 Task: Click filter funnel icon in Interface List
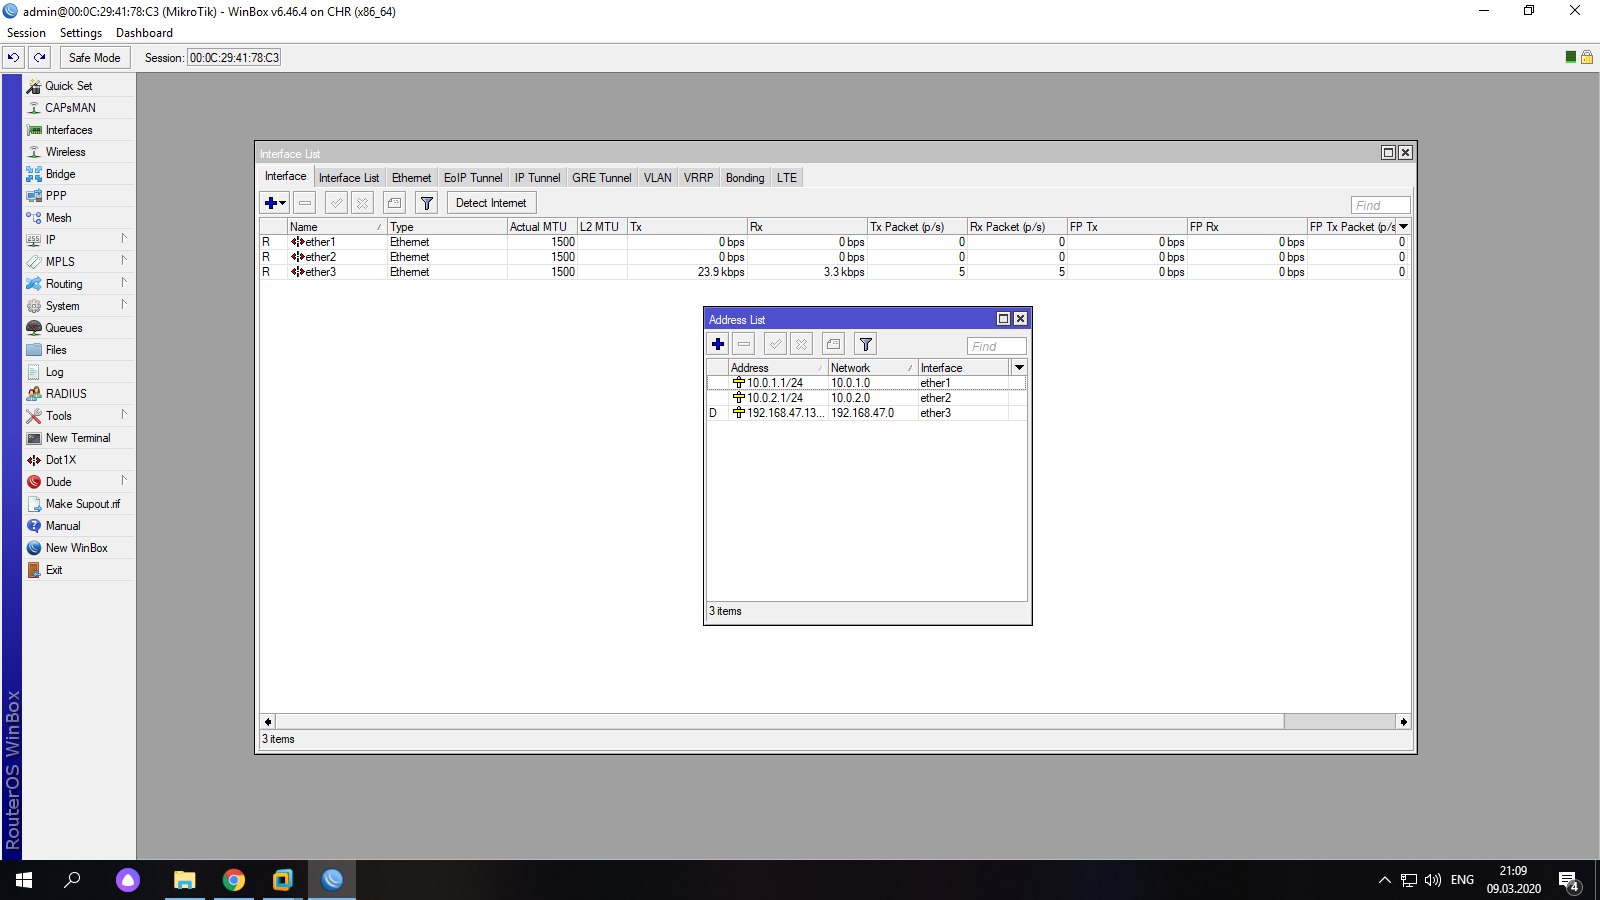[x=427, y=203]
